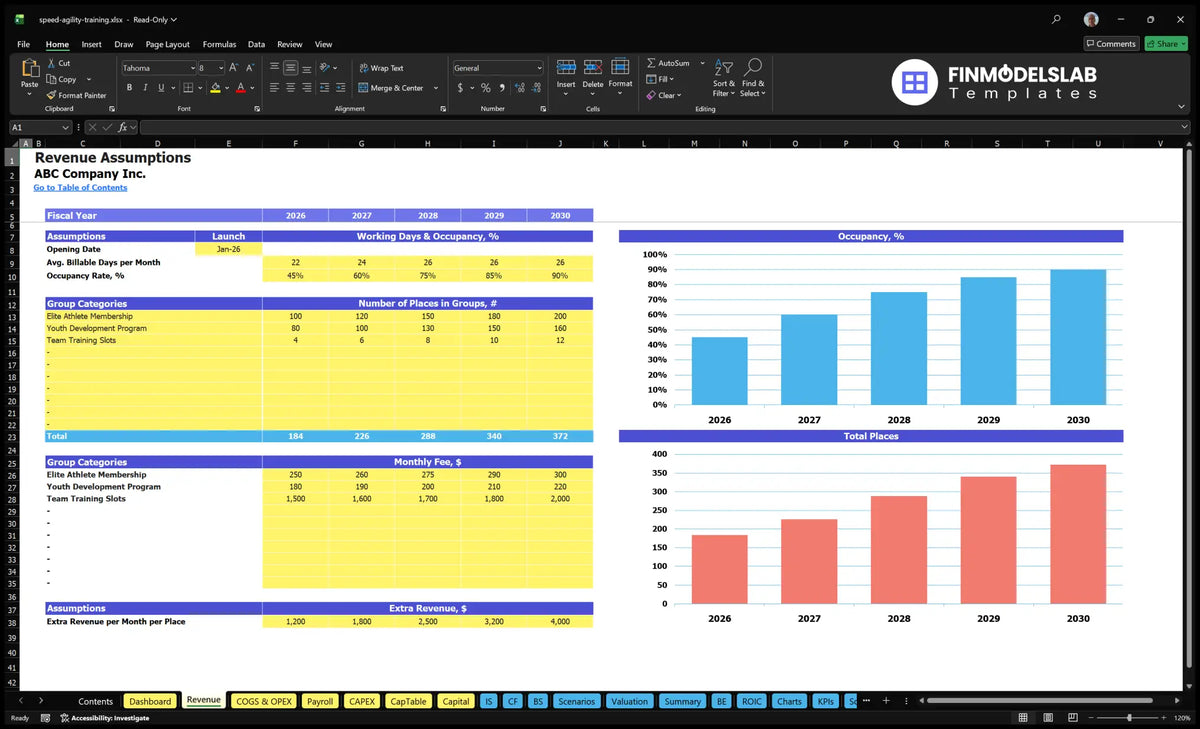This screenshot has width=1200, height=729.
Task: Follow the Go to Table of Contents link
Action: [80, 187]
